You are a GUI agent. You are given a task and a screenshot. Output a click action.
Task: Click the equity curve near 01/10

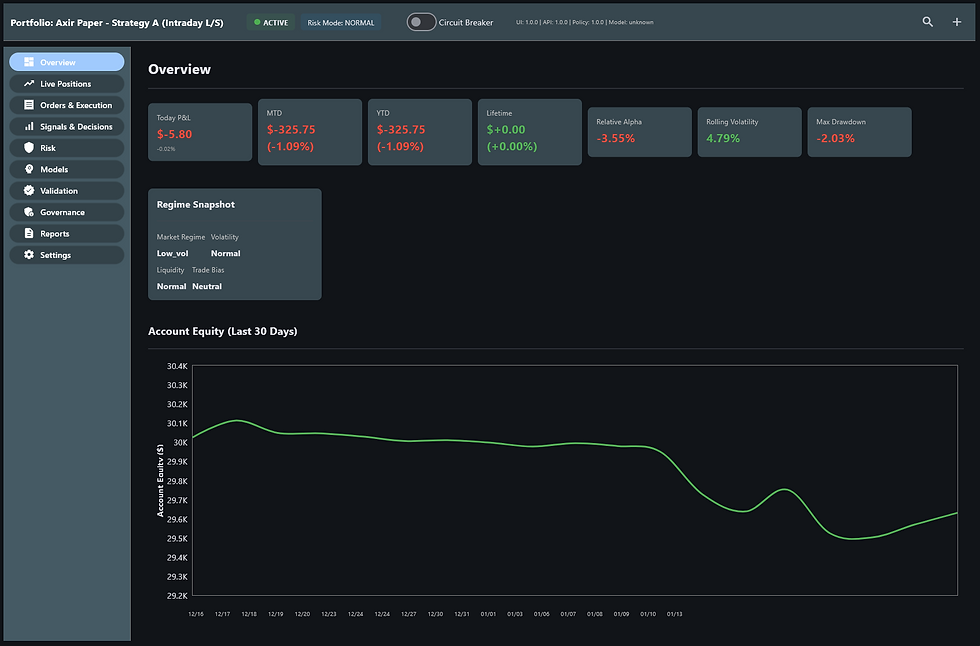648,447
